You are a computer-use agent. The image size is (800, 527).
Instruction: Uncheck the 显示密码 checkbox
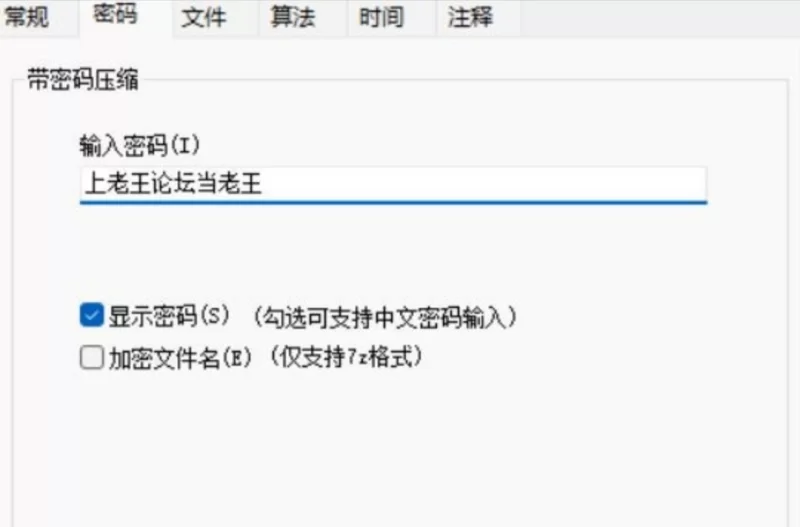pos(92,315)
